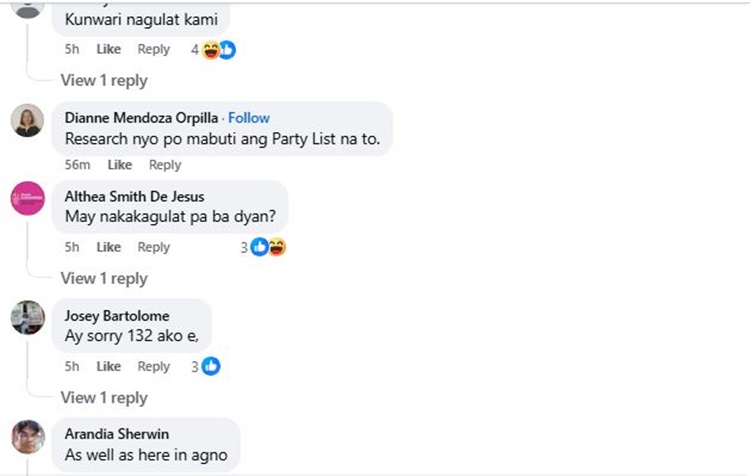Like Althea Smith De Jesus's comment
This screenshot has width=750, height=476.
pos(109,247)
